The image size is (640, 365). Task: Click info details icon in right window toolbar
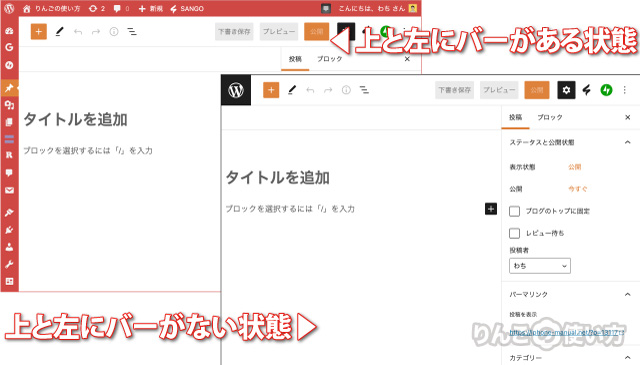[x=346, y=90]
